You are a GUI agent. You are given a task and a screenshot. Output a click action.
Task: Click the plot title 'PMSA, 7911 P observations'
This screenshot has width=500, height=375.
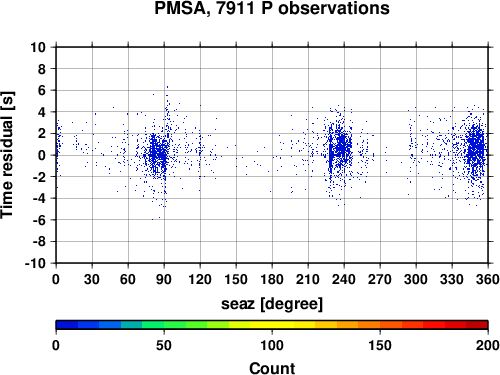point(272,8)
